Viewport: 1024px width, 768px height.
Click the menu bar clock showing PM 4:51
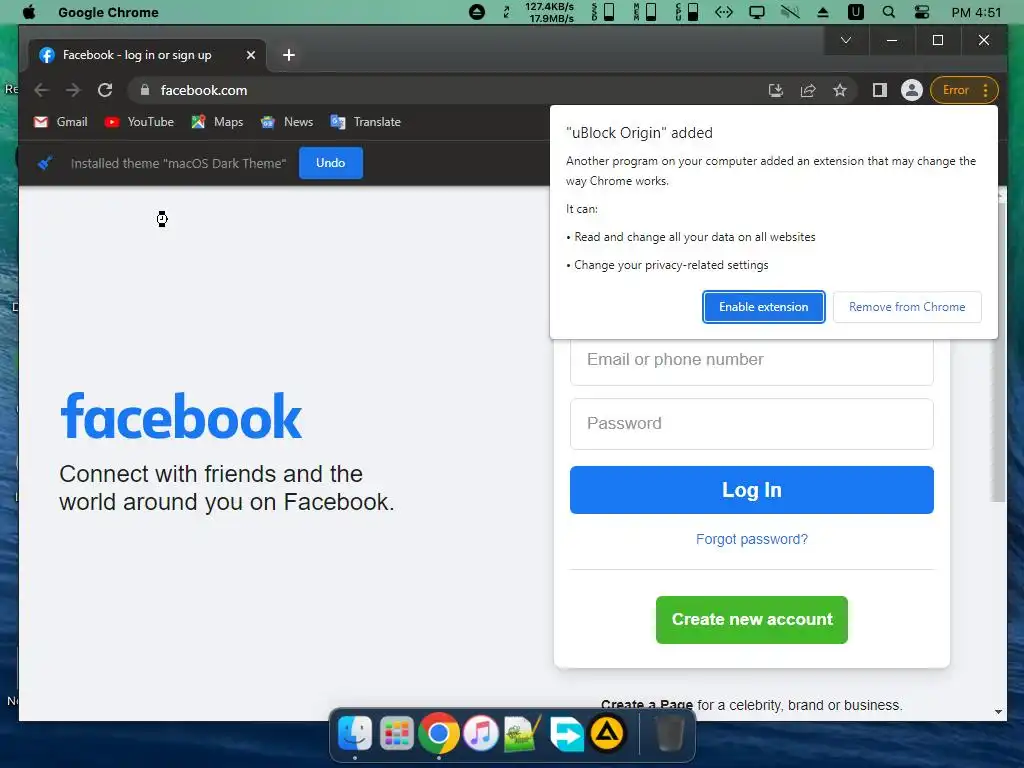[976, 12]
